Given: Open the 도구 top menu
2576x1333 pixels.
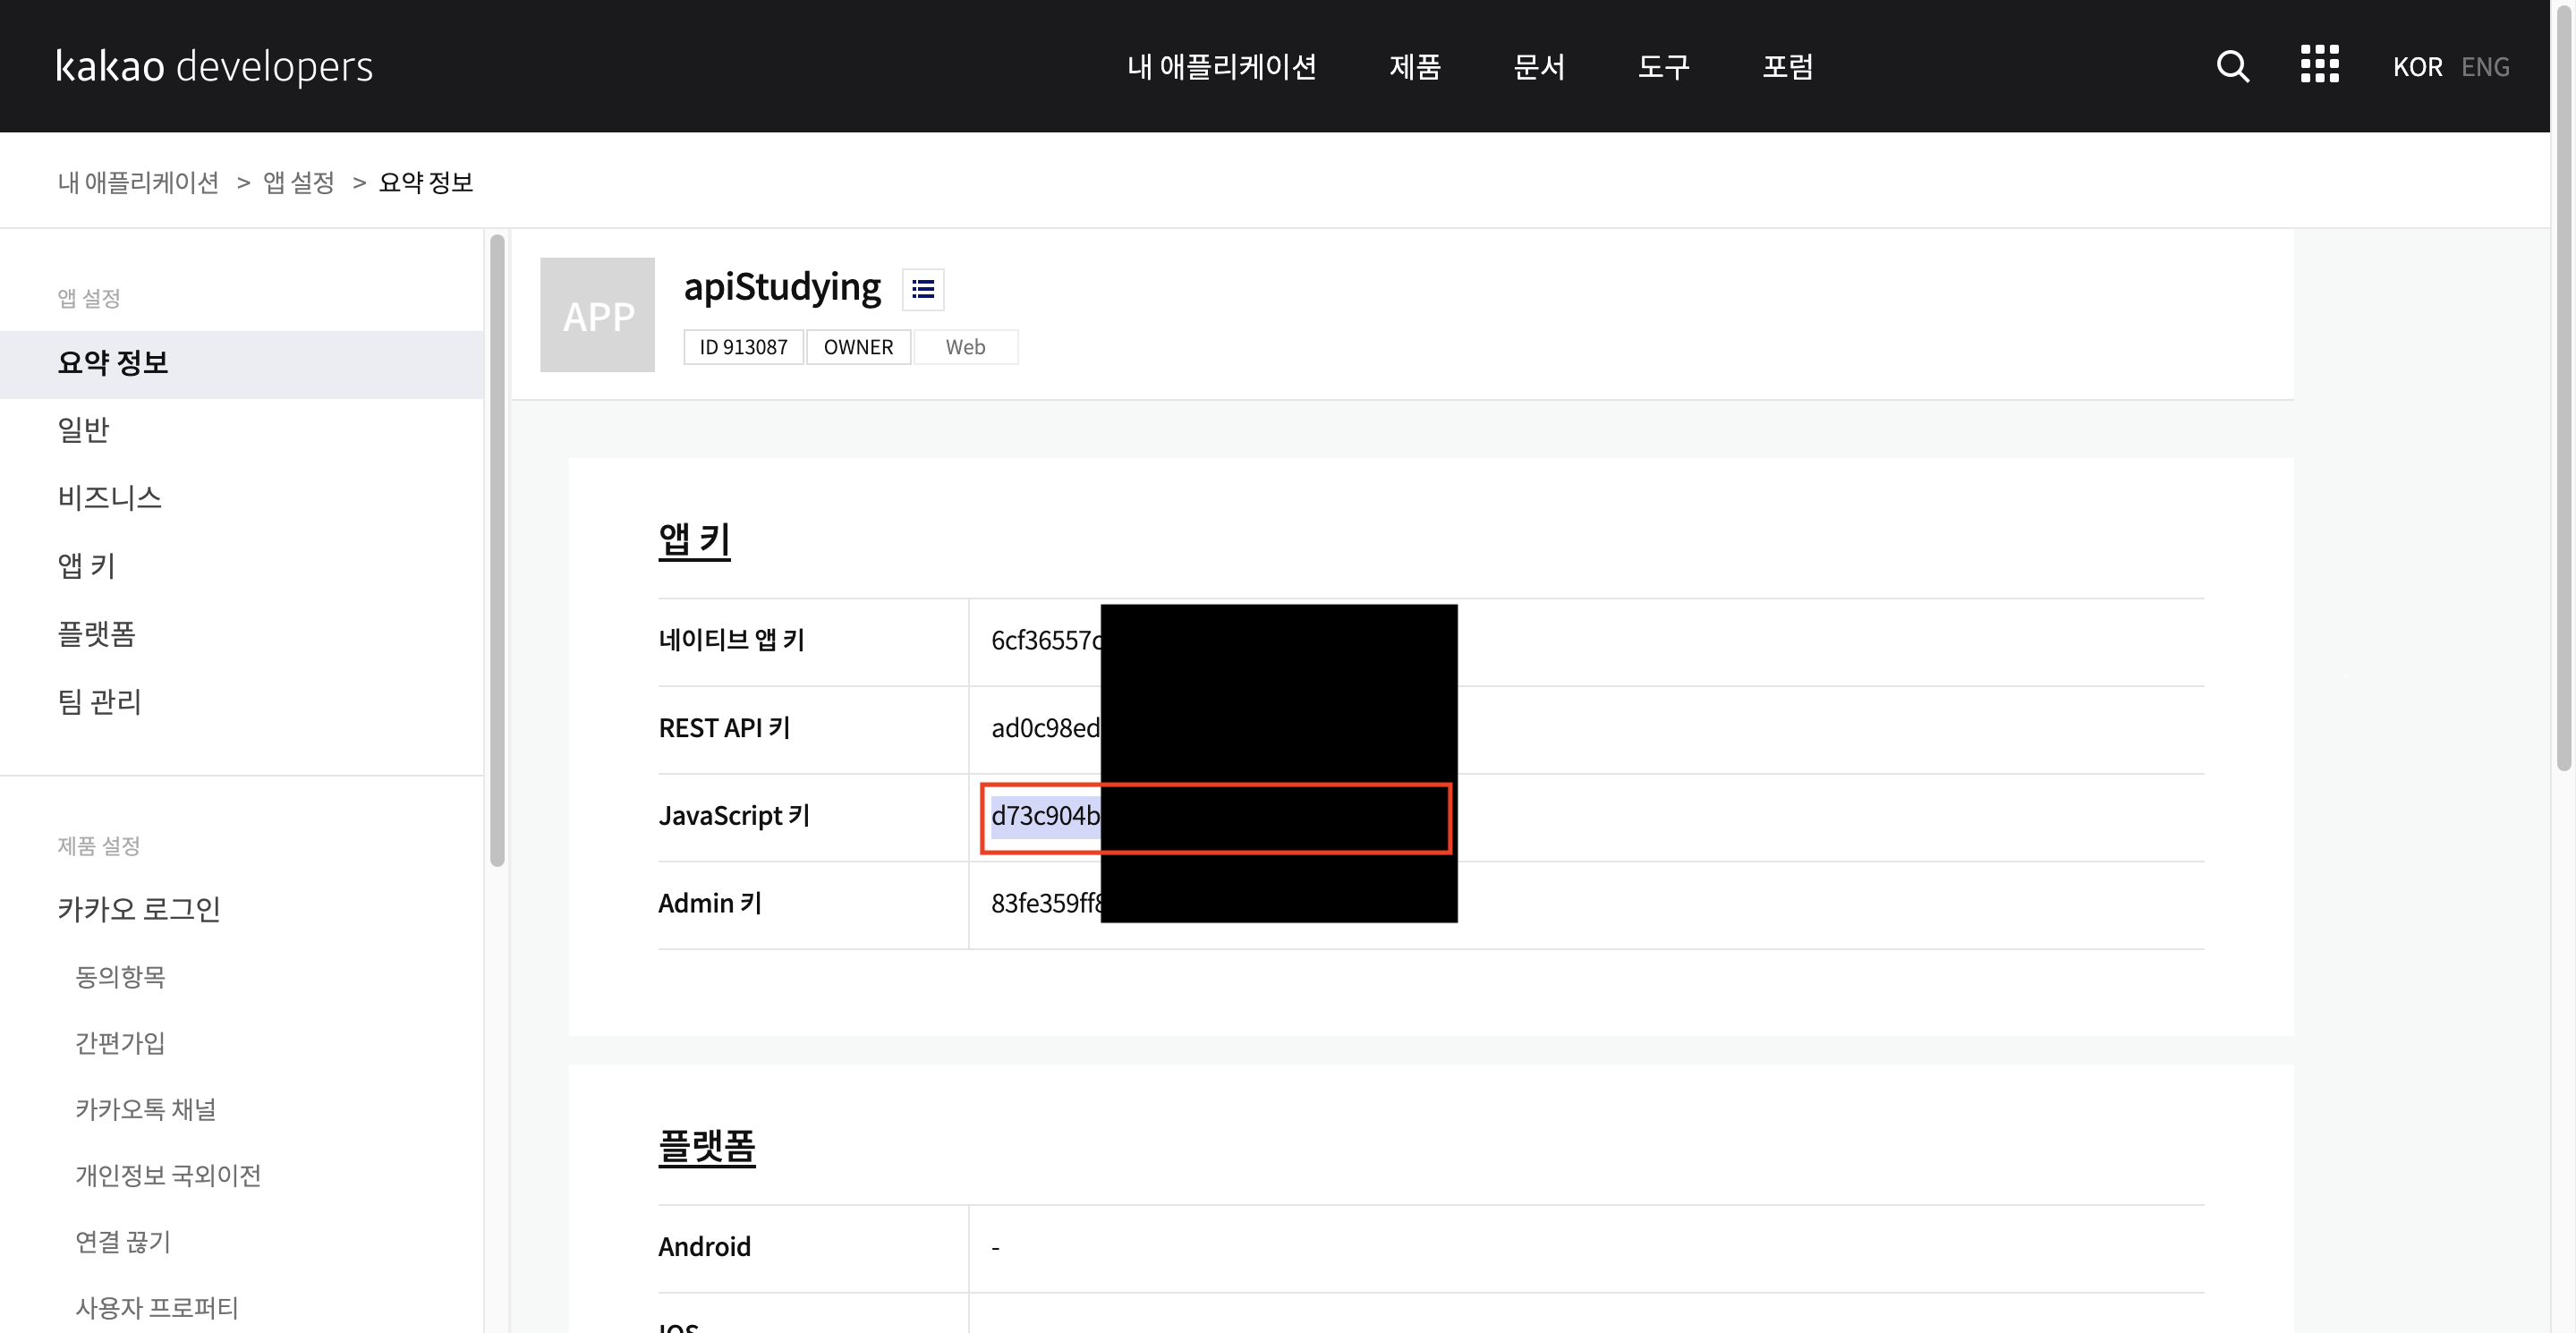Looking at the screenshot, I should tap(1663, 67).
